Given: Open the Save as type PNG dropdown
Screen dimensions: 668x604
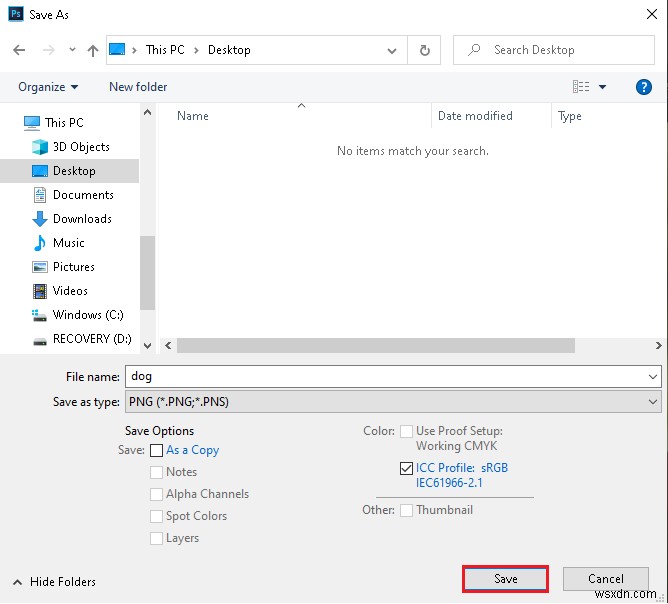Looking at the screenshot, I should pyautogui.click(x=393, y=402).
